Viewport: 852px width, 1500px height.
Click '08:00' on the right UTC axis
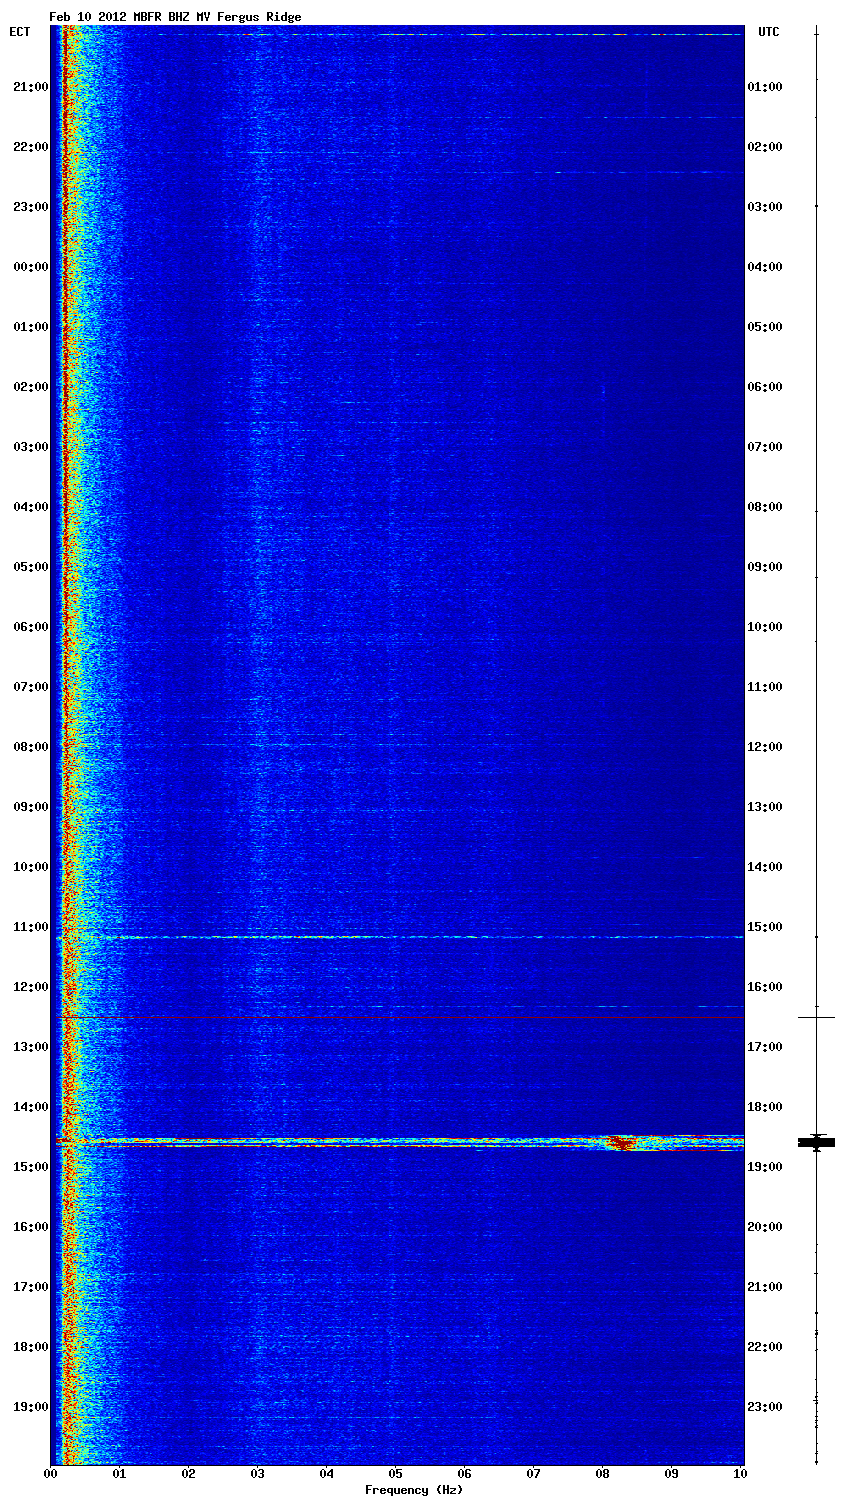click(765, 507)
